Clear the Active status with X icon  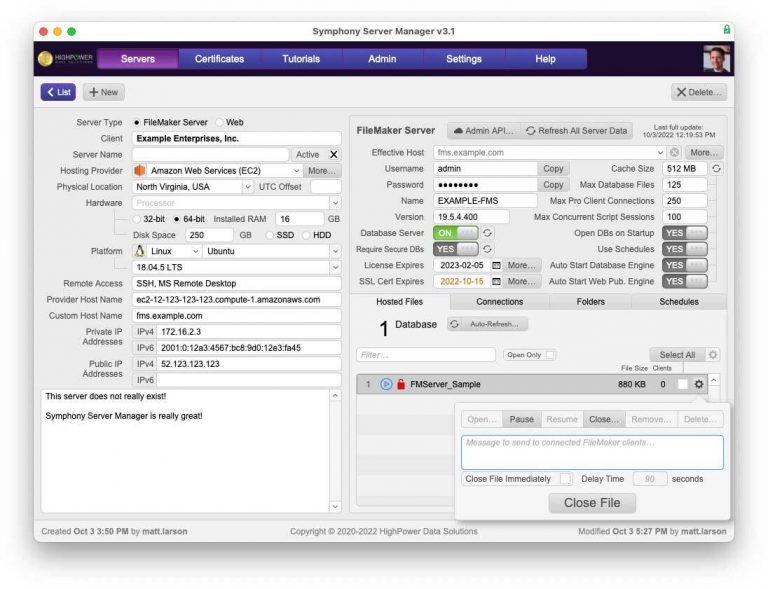click(334, 155)
